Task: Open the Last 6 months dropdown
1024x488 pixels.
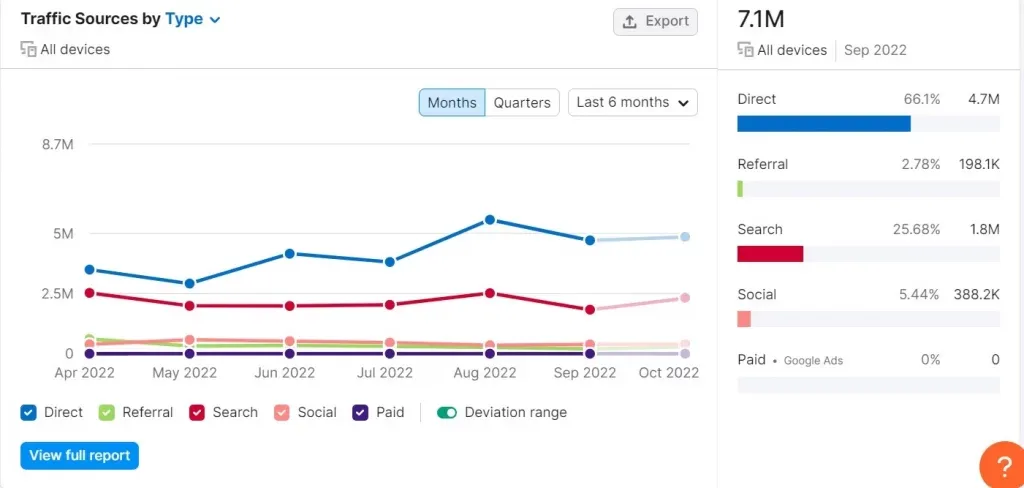Action: click(633, 103)
